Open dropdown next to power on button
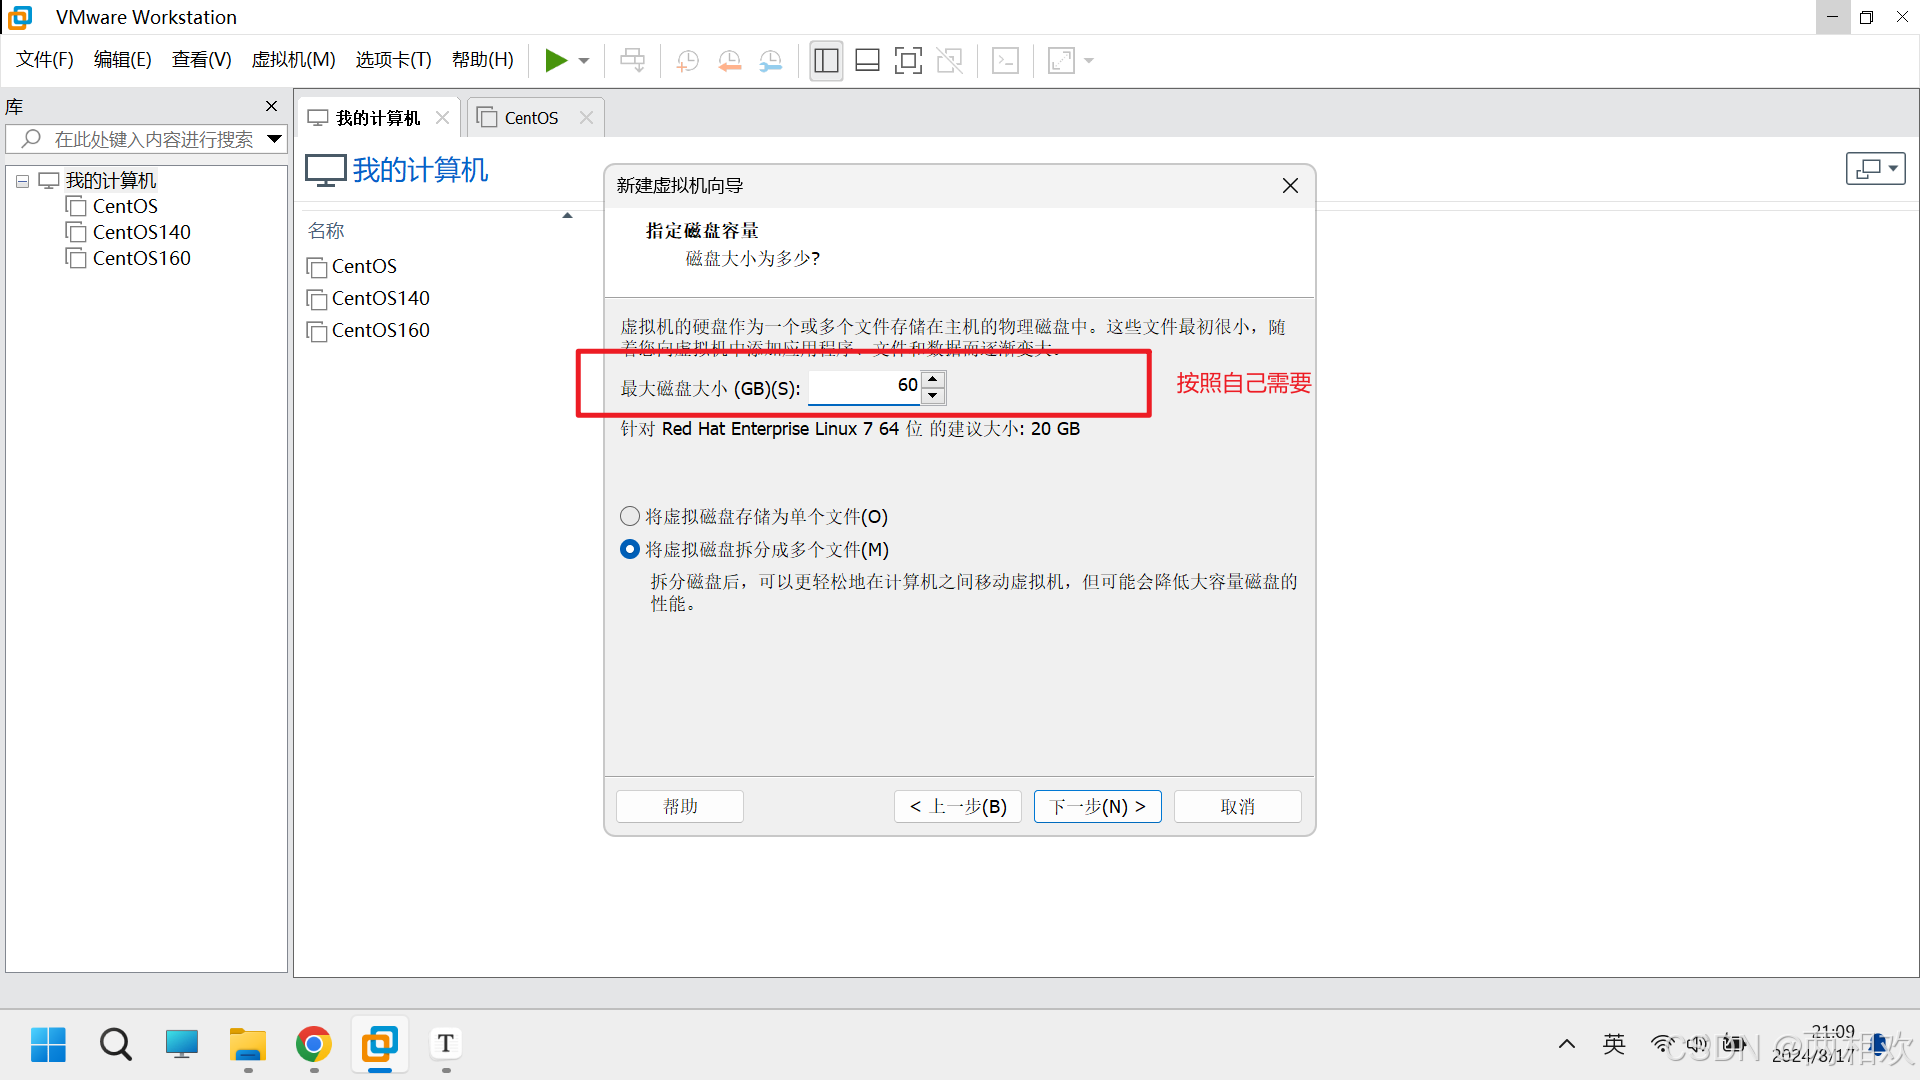The width and height of the screenshot is (1920, 1080). click(584, 61)
